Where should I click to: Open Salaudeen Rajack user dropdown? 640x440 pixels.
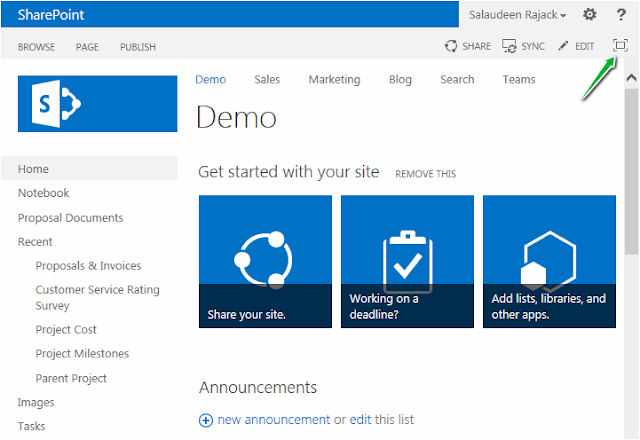coord(517,15)
